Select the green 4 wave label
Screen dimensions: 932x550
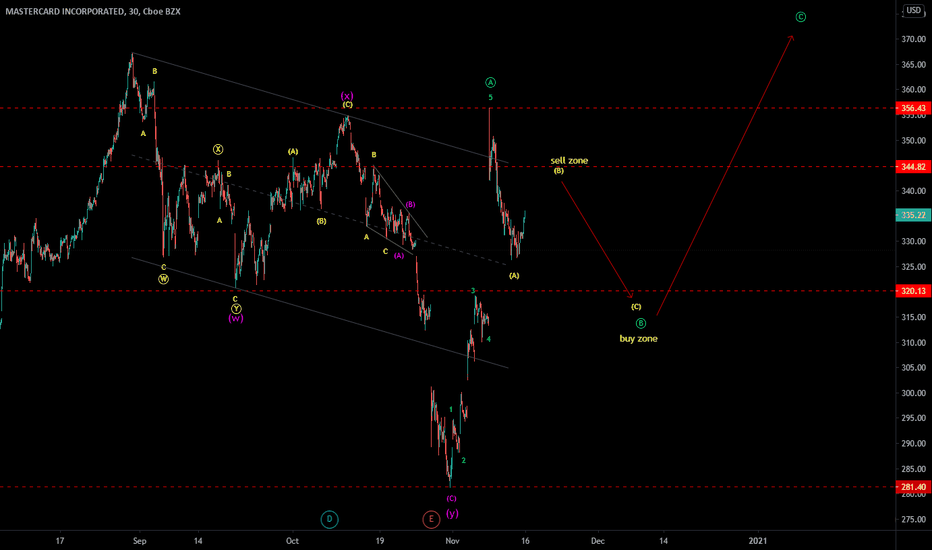point(489,339)
